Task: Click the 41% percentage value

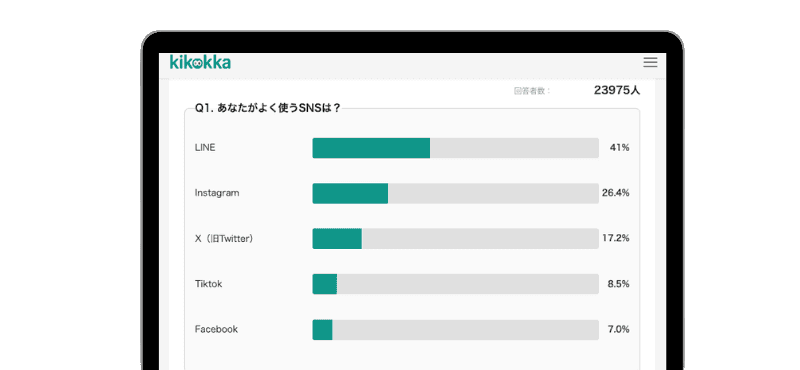Action: click(x=619, y=147)
